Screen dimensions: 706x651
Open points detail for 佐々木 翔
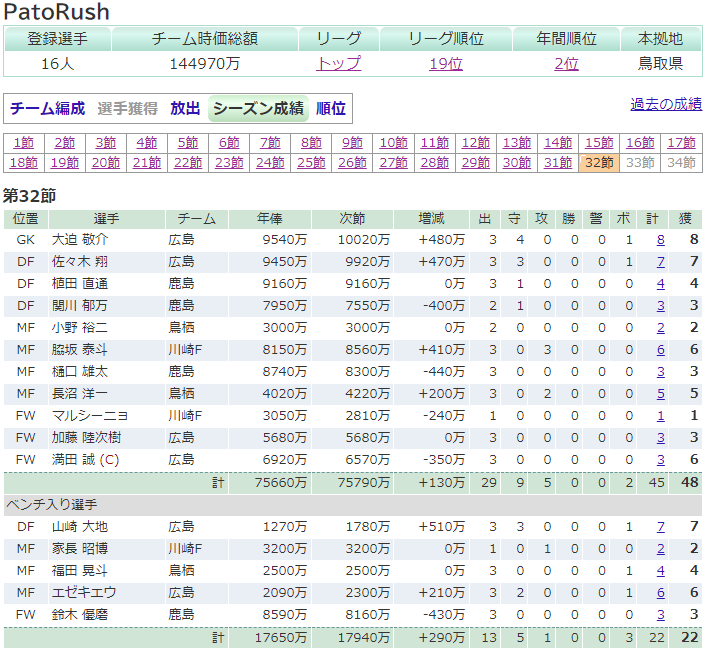[x=661, y=262]
